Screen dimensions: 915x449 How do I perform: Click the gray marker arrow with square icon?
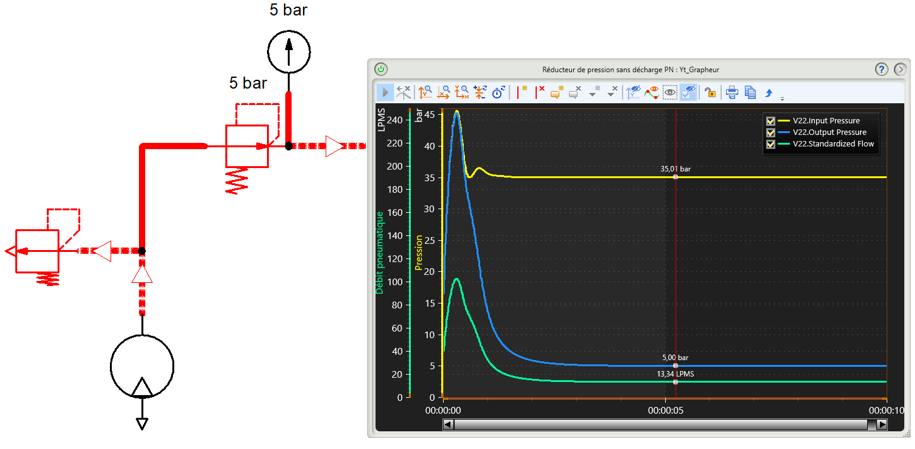click(x=595, y=92)
